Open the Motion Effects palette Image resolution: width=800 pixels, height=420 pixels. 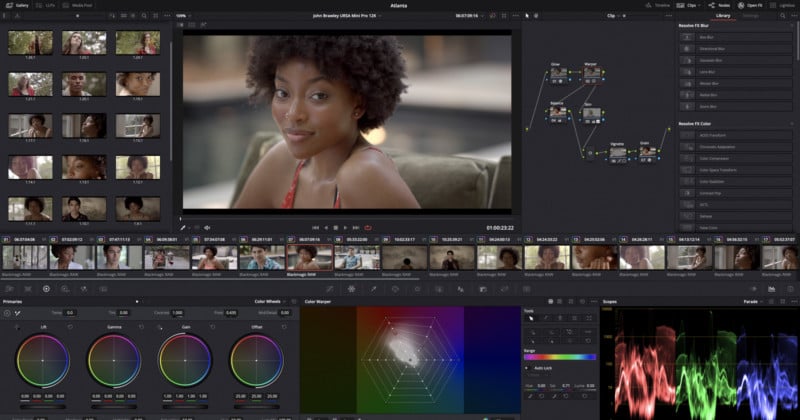[103, 289]
